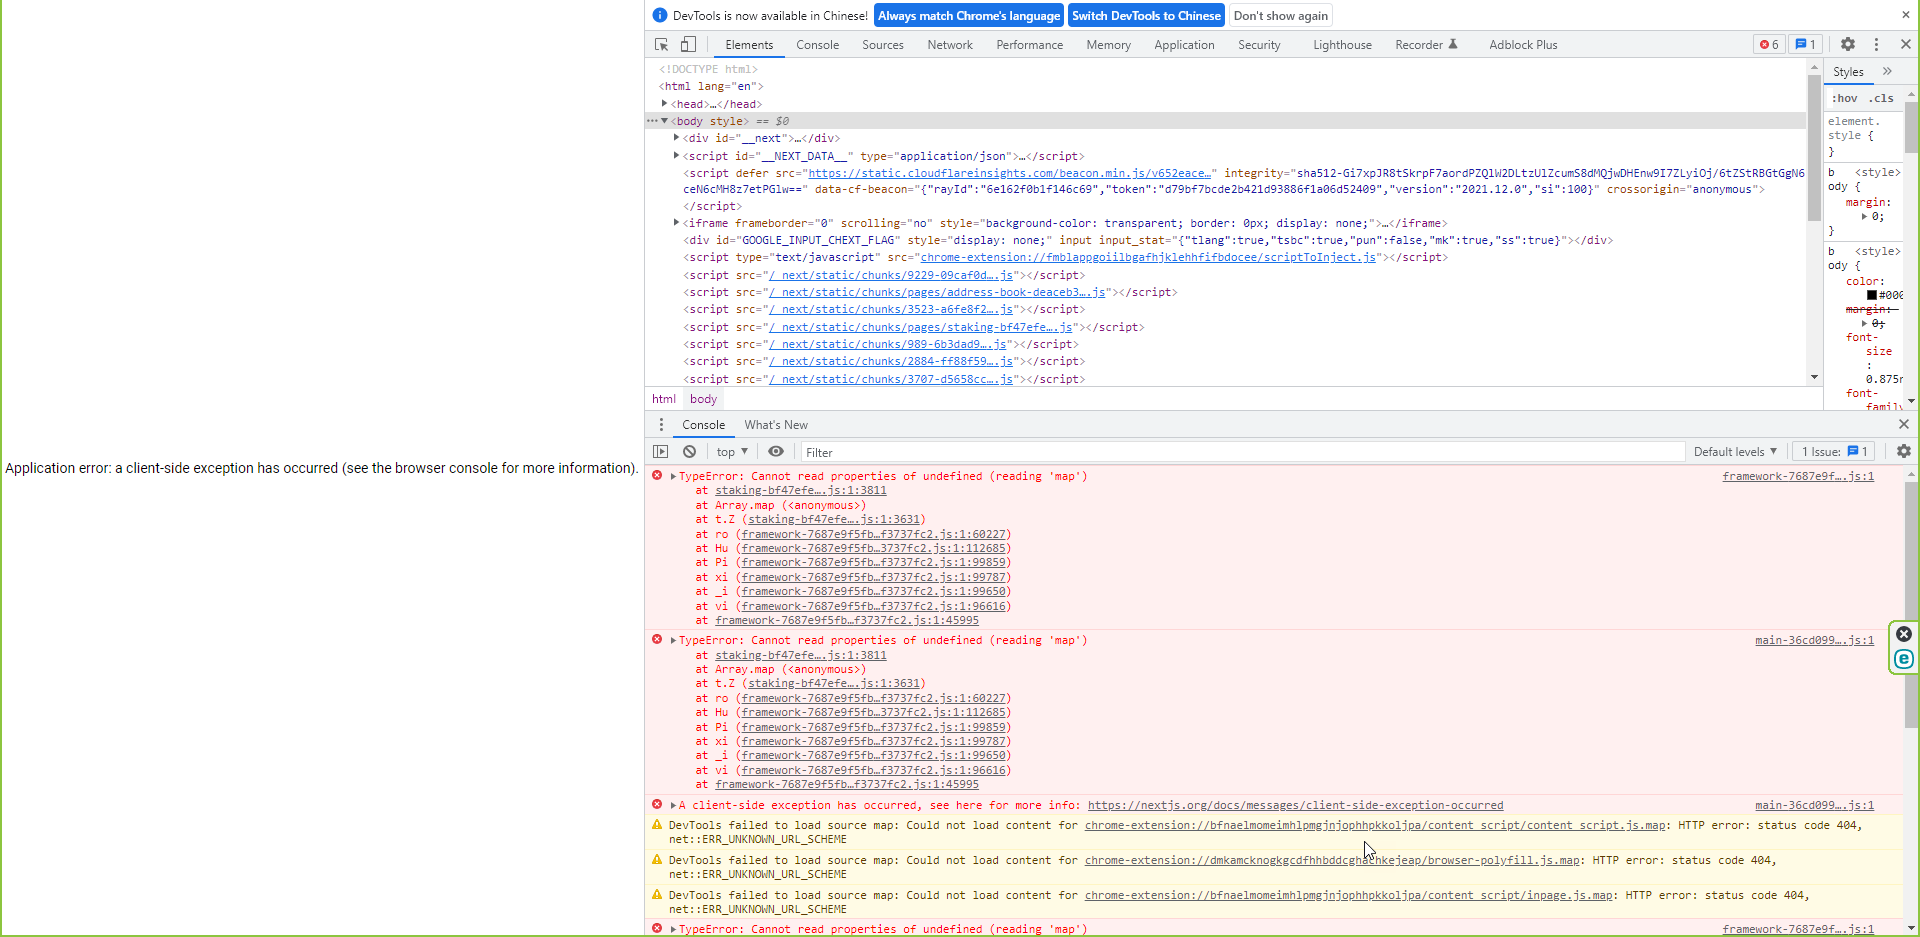The height and width of the screenshot is (937, 1920).
Task: Expand the head element node
Action: [664, 104]
